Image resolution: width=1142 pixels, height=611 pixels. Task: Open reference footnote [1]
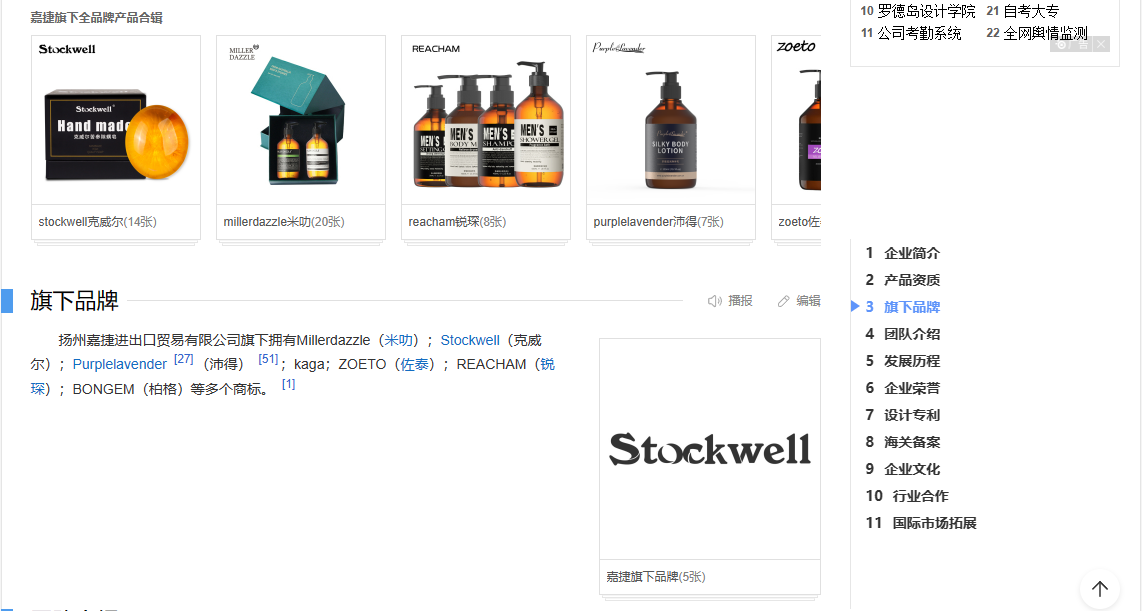pos(288,384)
